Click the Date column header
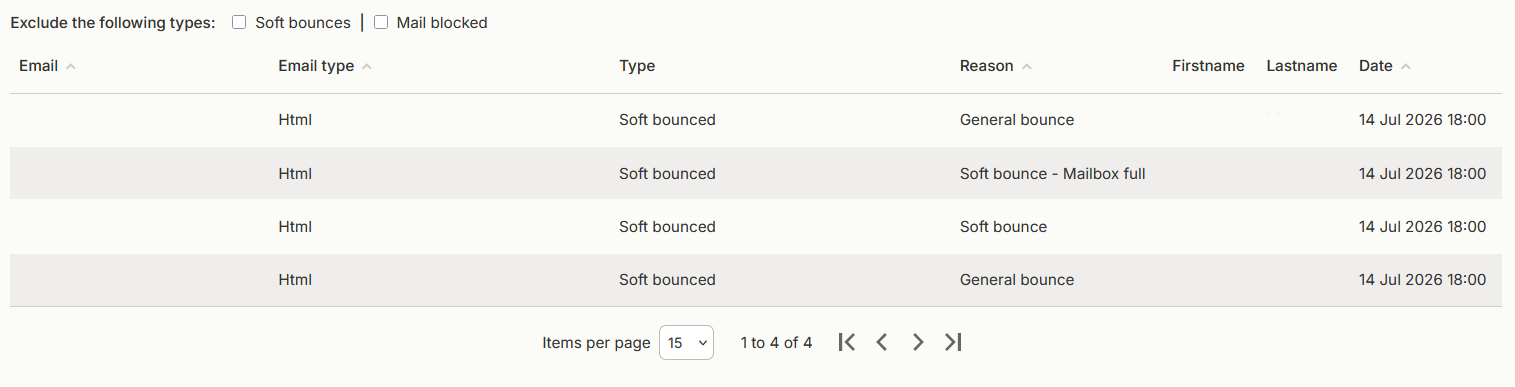Viewport: 1515px width, 387px height. click(1375, 66)
